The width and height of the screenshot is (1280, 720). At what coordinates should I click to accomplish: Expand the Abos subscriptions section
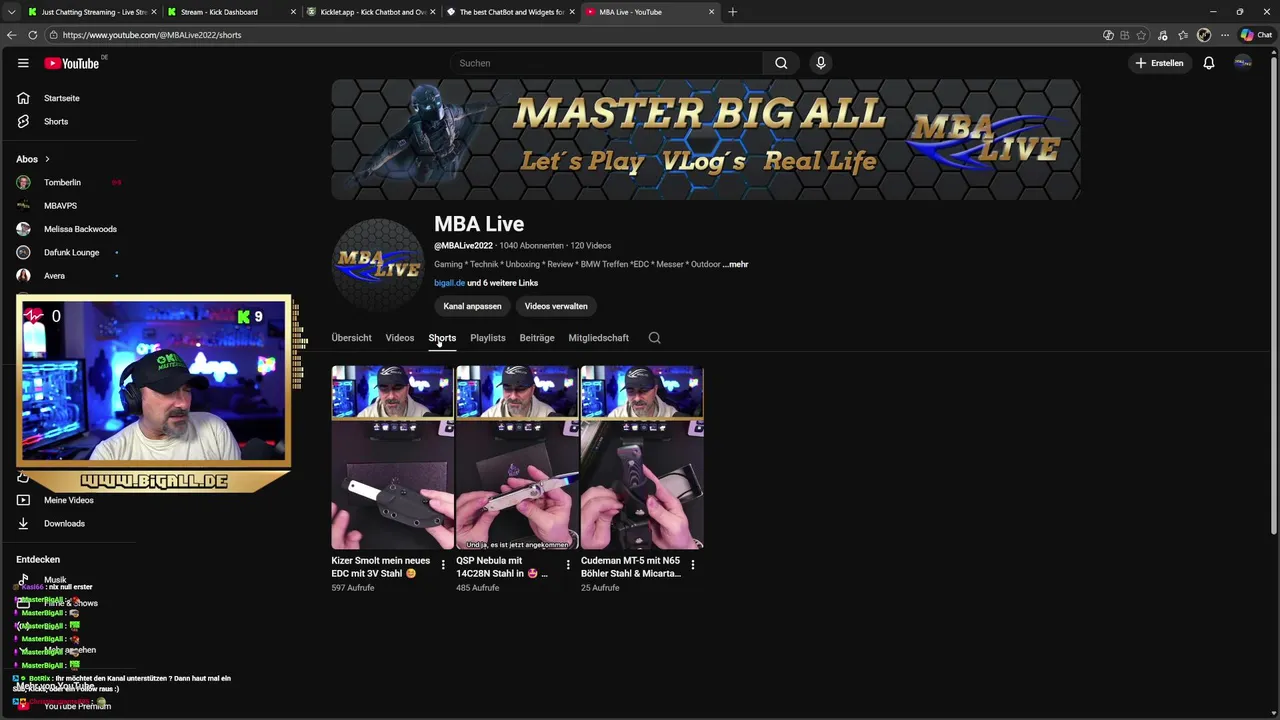point(33,159)
